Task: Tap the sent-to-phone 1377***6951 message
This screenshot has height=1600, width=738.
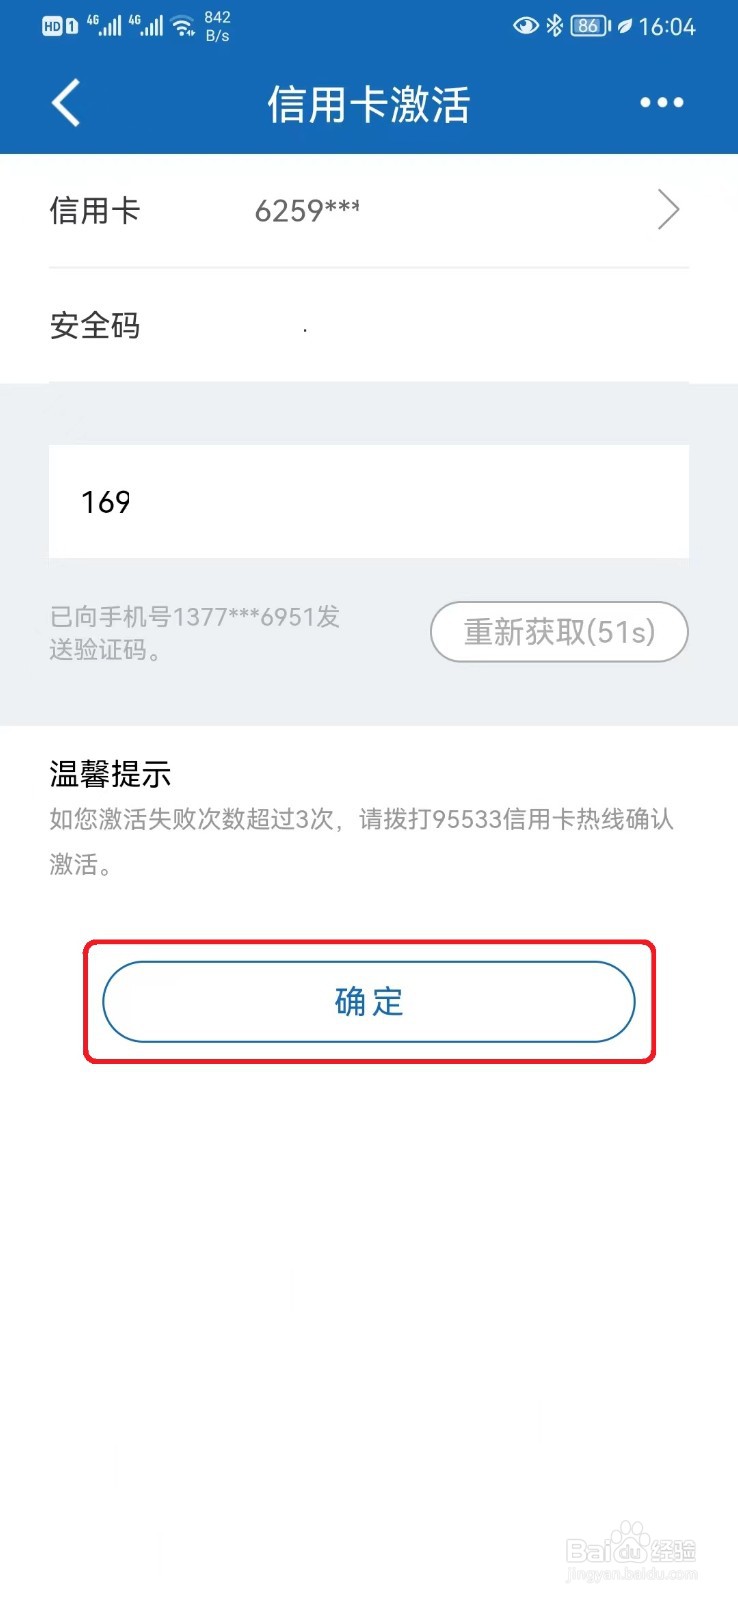Action: click(x=195, y=633)
